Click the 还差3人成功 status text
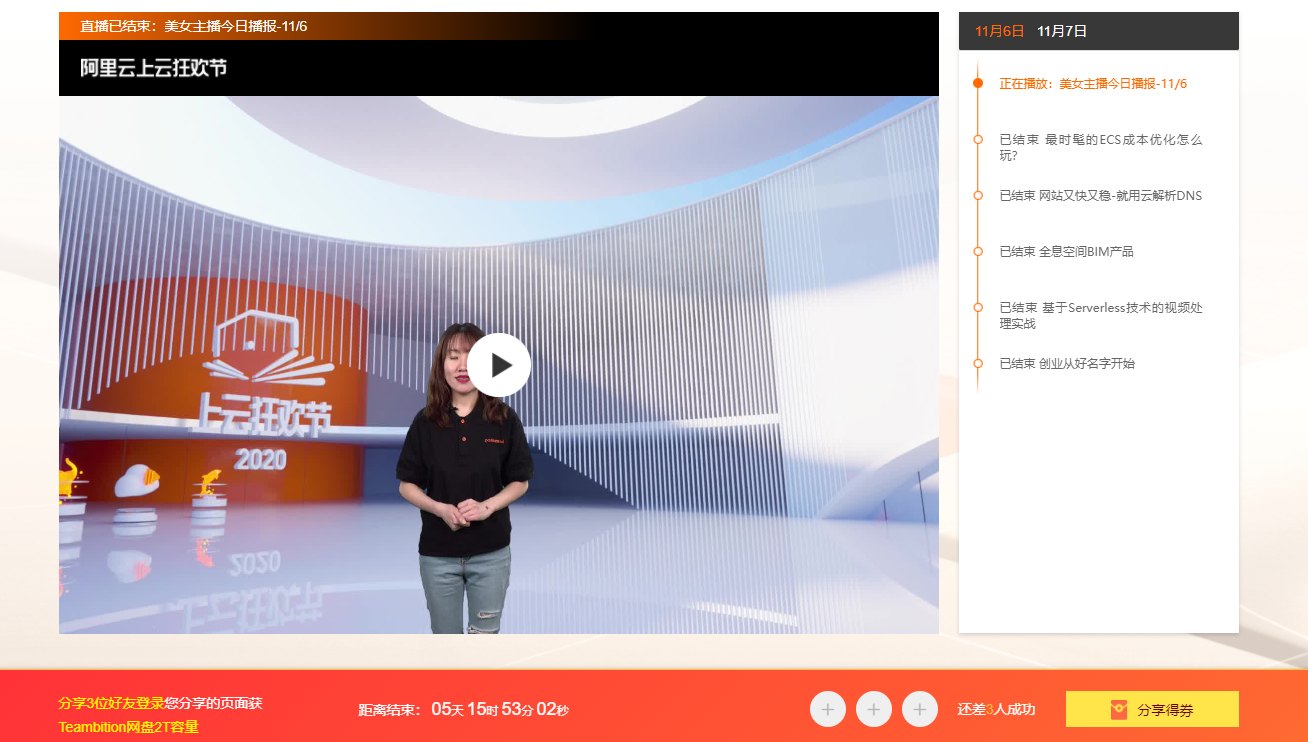 click(996, 709)
